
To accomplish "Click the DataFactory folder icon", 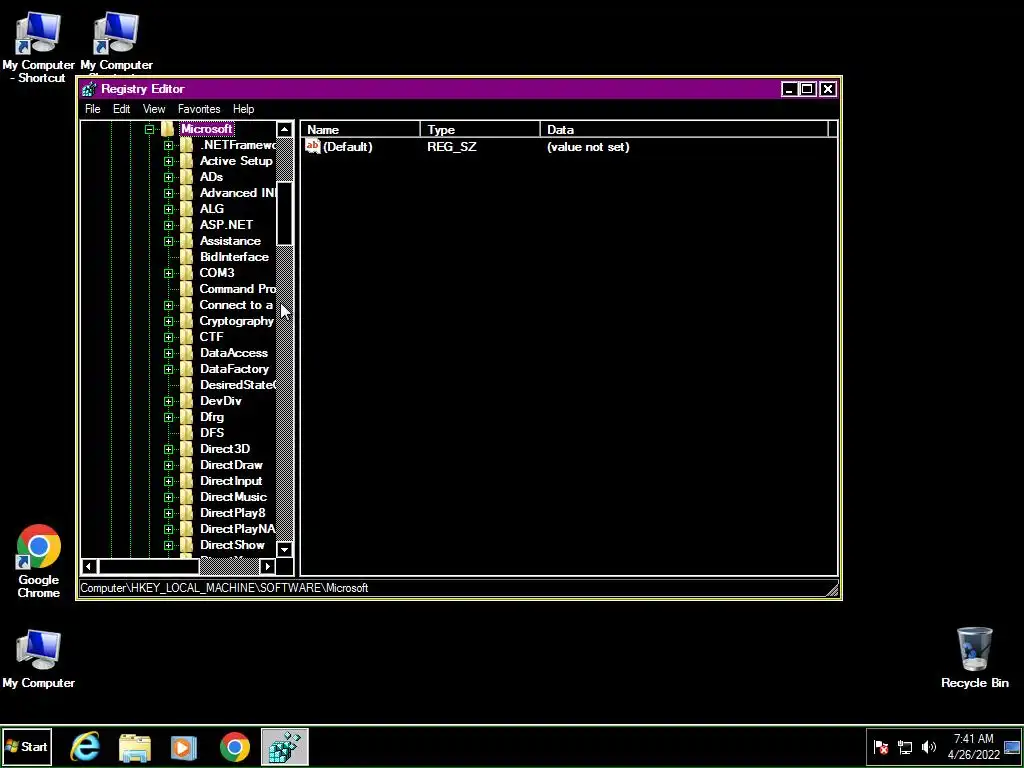I will click(x=186, y=369).
